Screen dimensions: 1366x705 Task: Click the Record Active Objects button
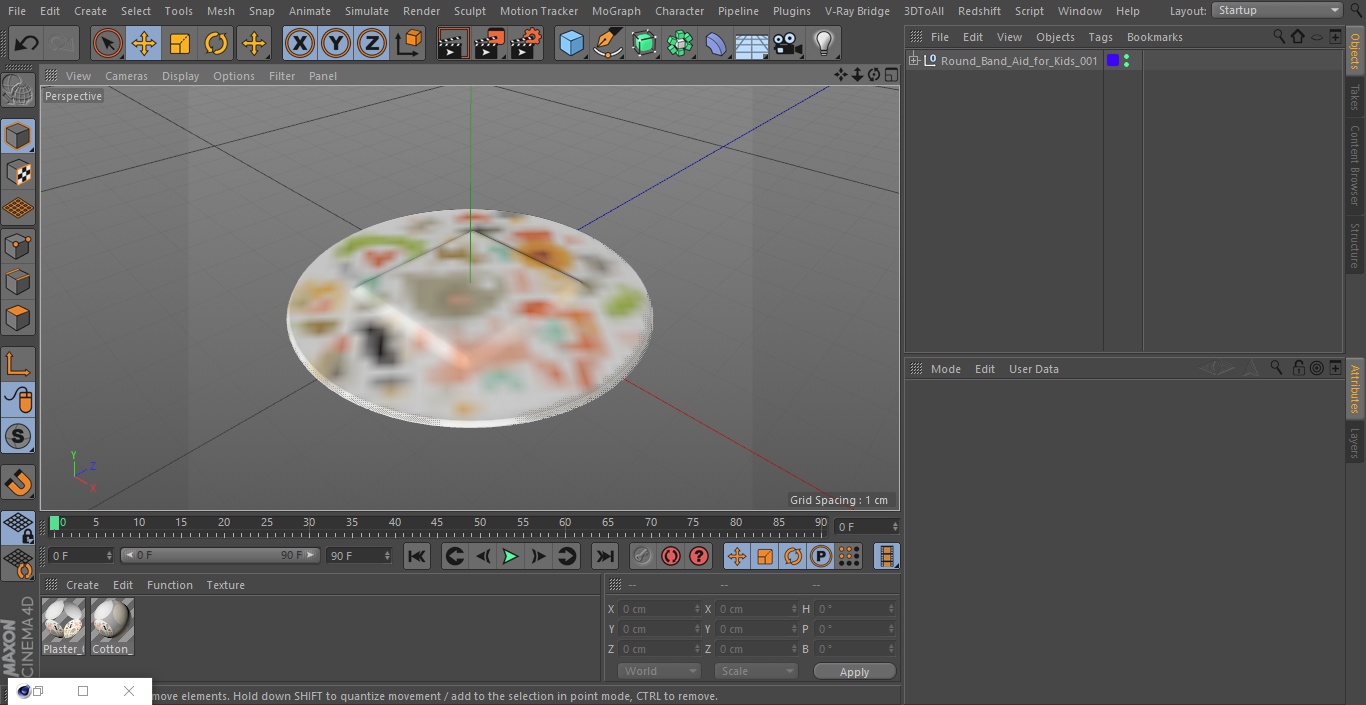(643, 556)
